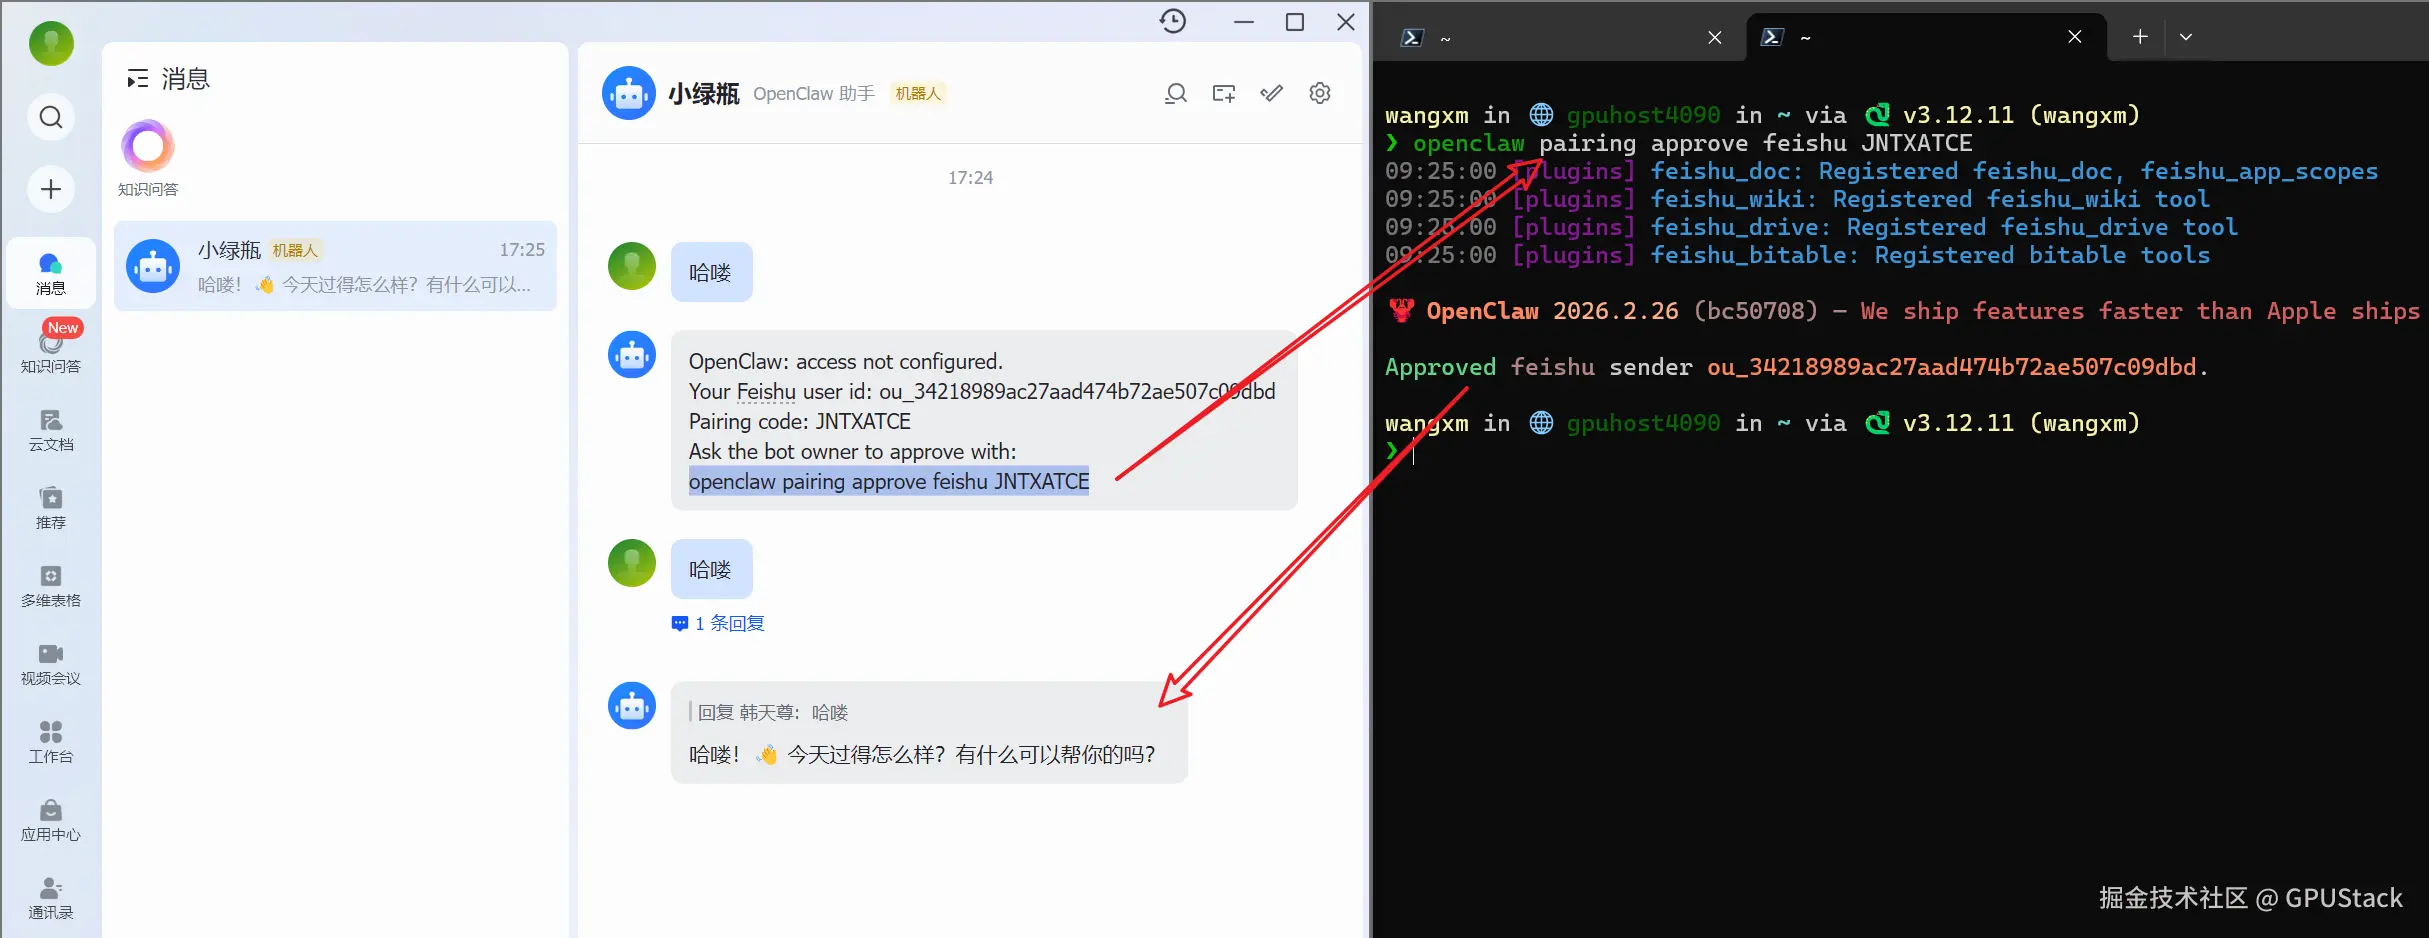This screenshot has width=2429, height=938.
Task: Open the history clock icon in Feishu title bar
Action: 1173,21
